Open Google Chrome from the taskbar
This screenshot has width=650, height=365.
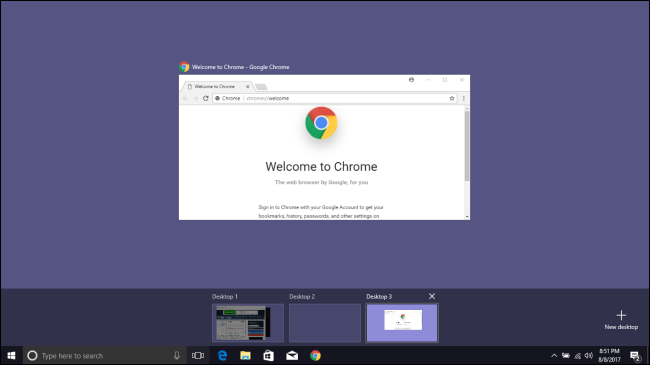coord(315,355)
